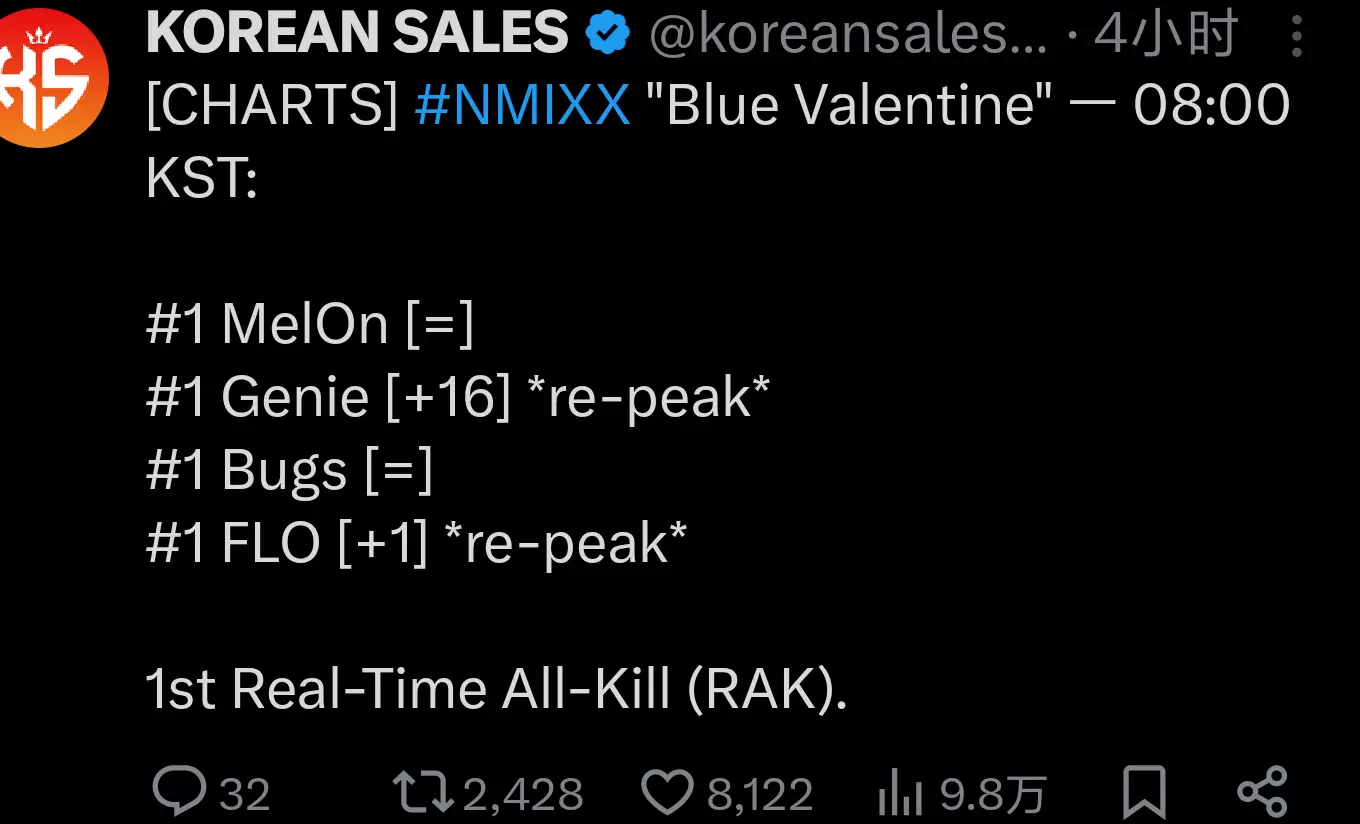Open the #NMIXX hashtag

[x=522, y=105]
